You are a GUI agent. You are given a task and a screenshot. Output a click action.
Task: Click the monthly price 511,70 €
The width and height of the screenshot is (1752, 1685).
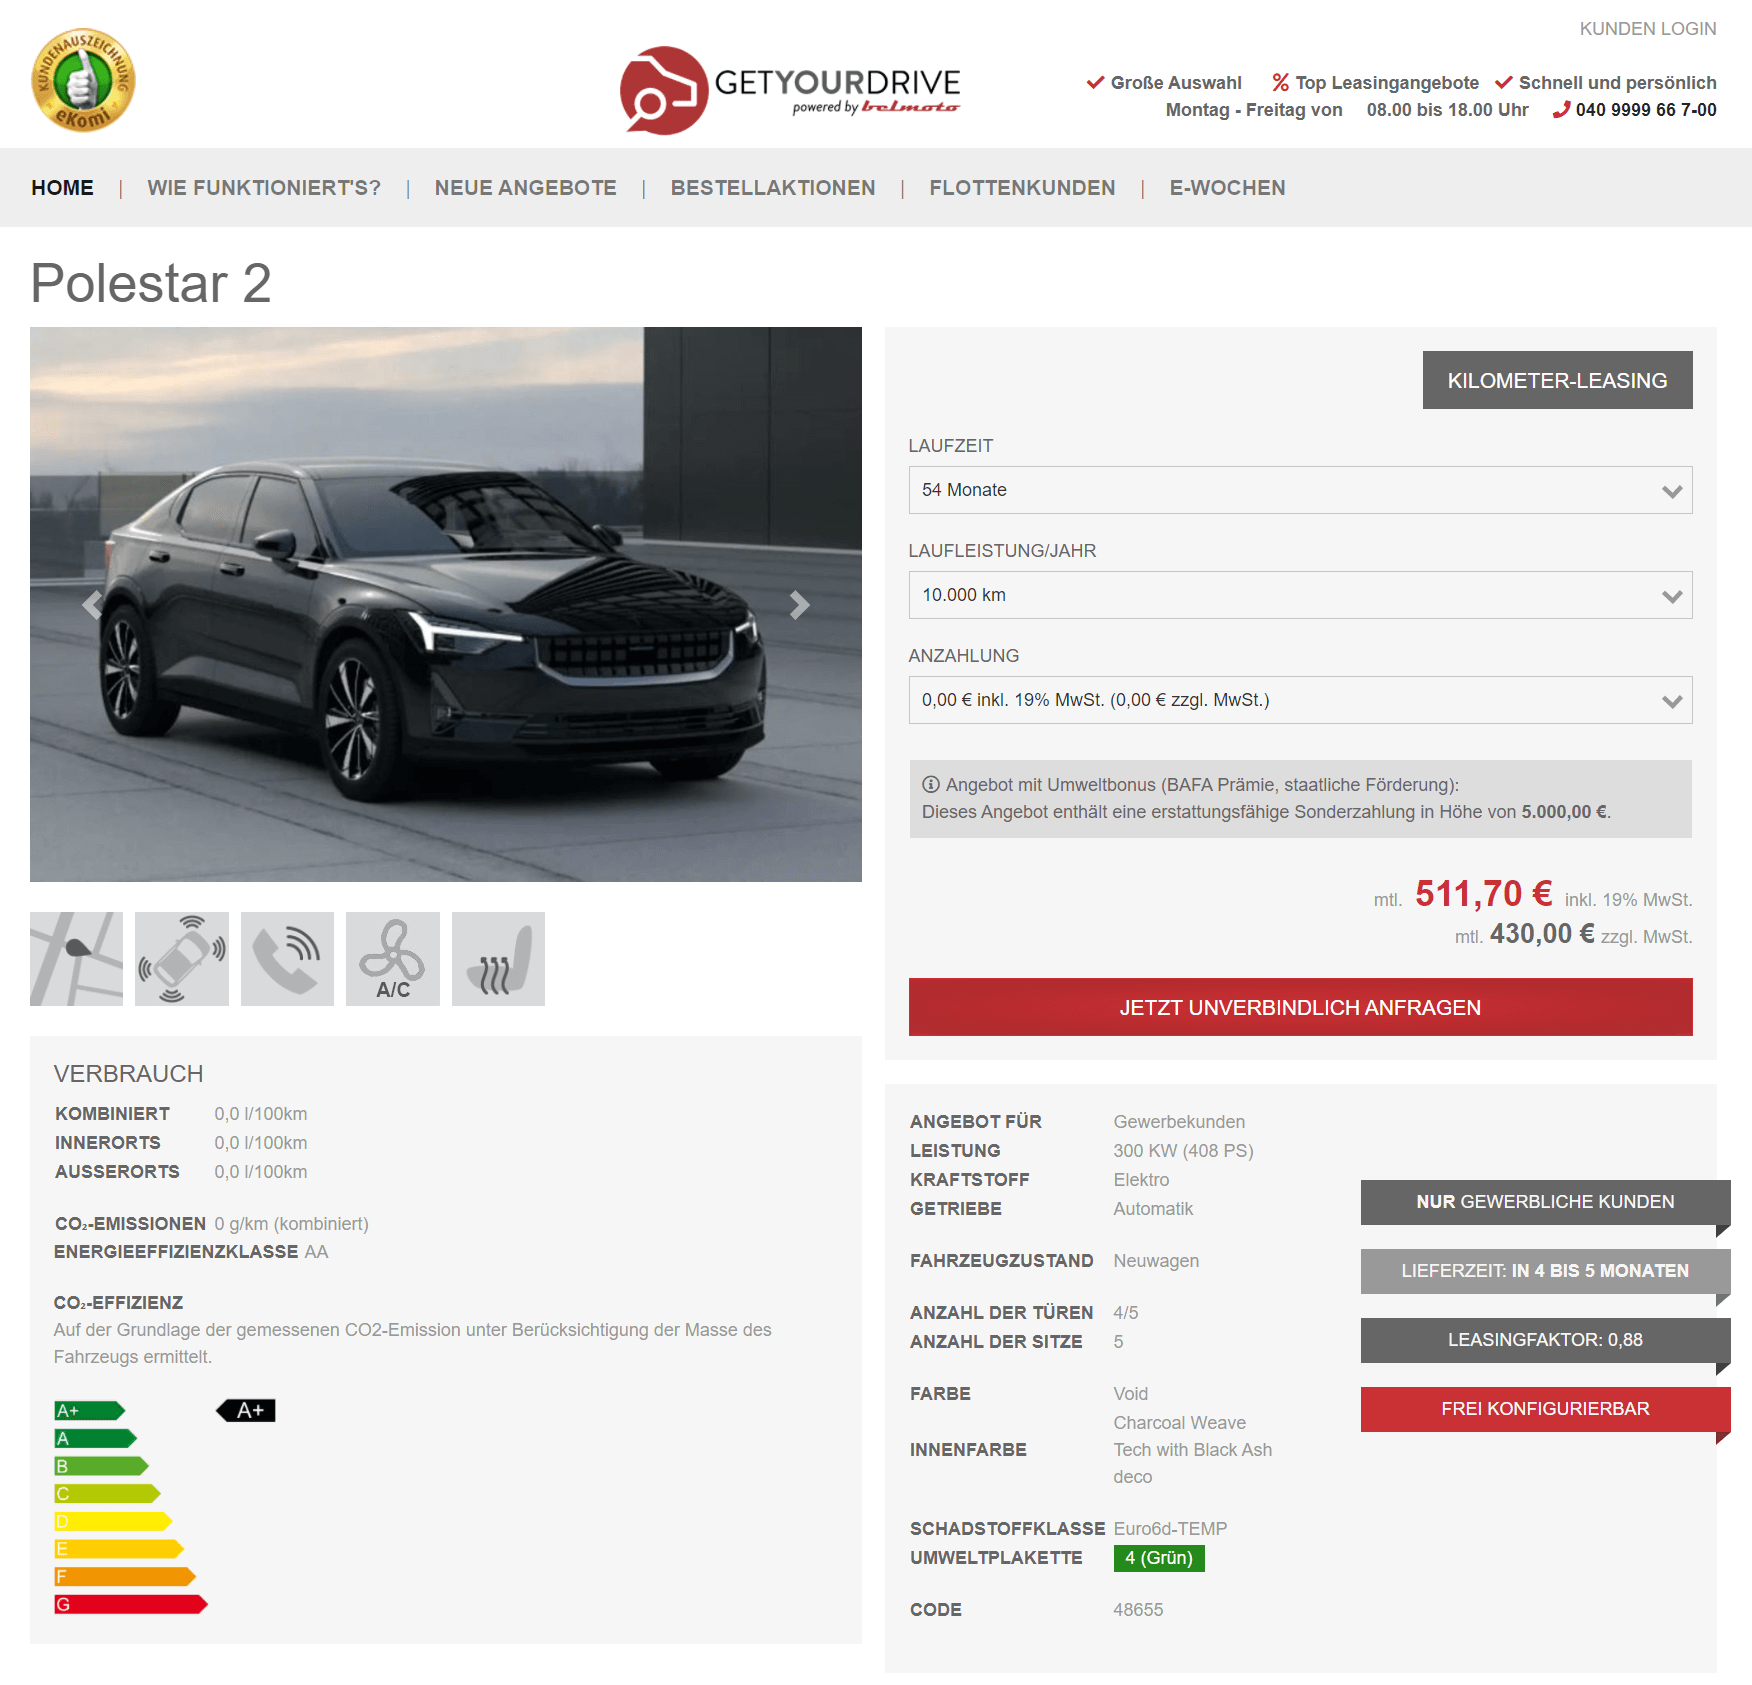tap(1484, 893)
